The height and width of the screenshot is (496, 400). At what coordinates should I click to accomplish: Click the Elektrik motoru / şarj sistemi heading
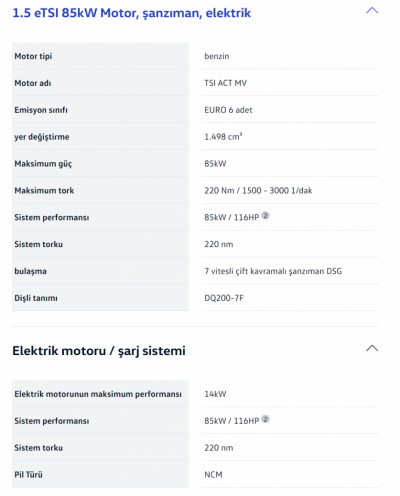tap(99, 351)
